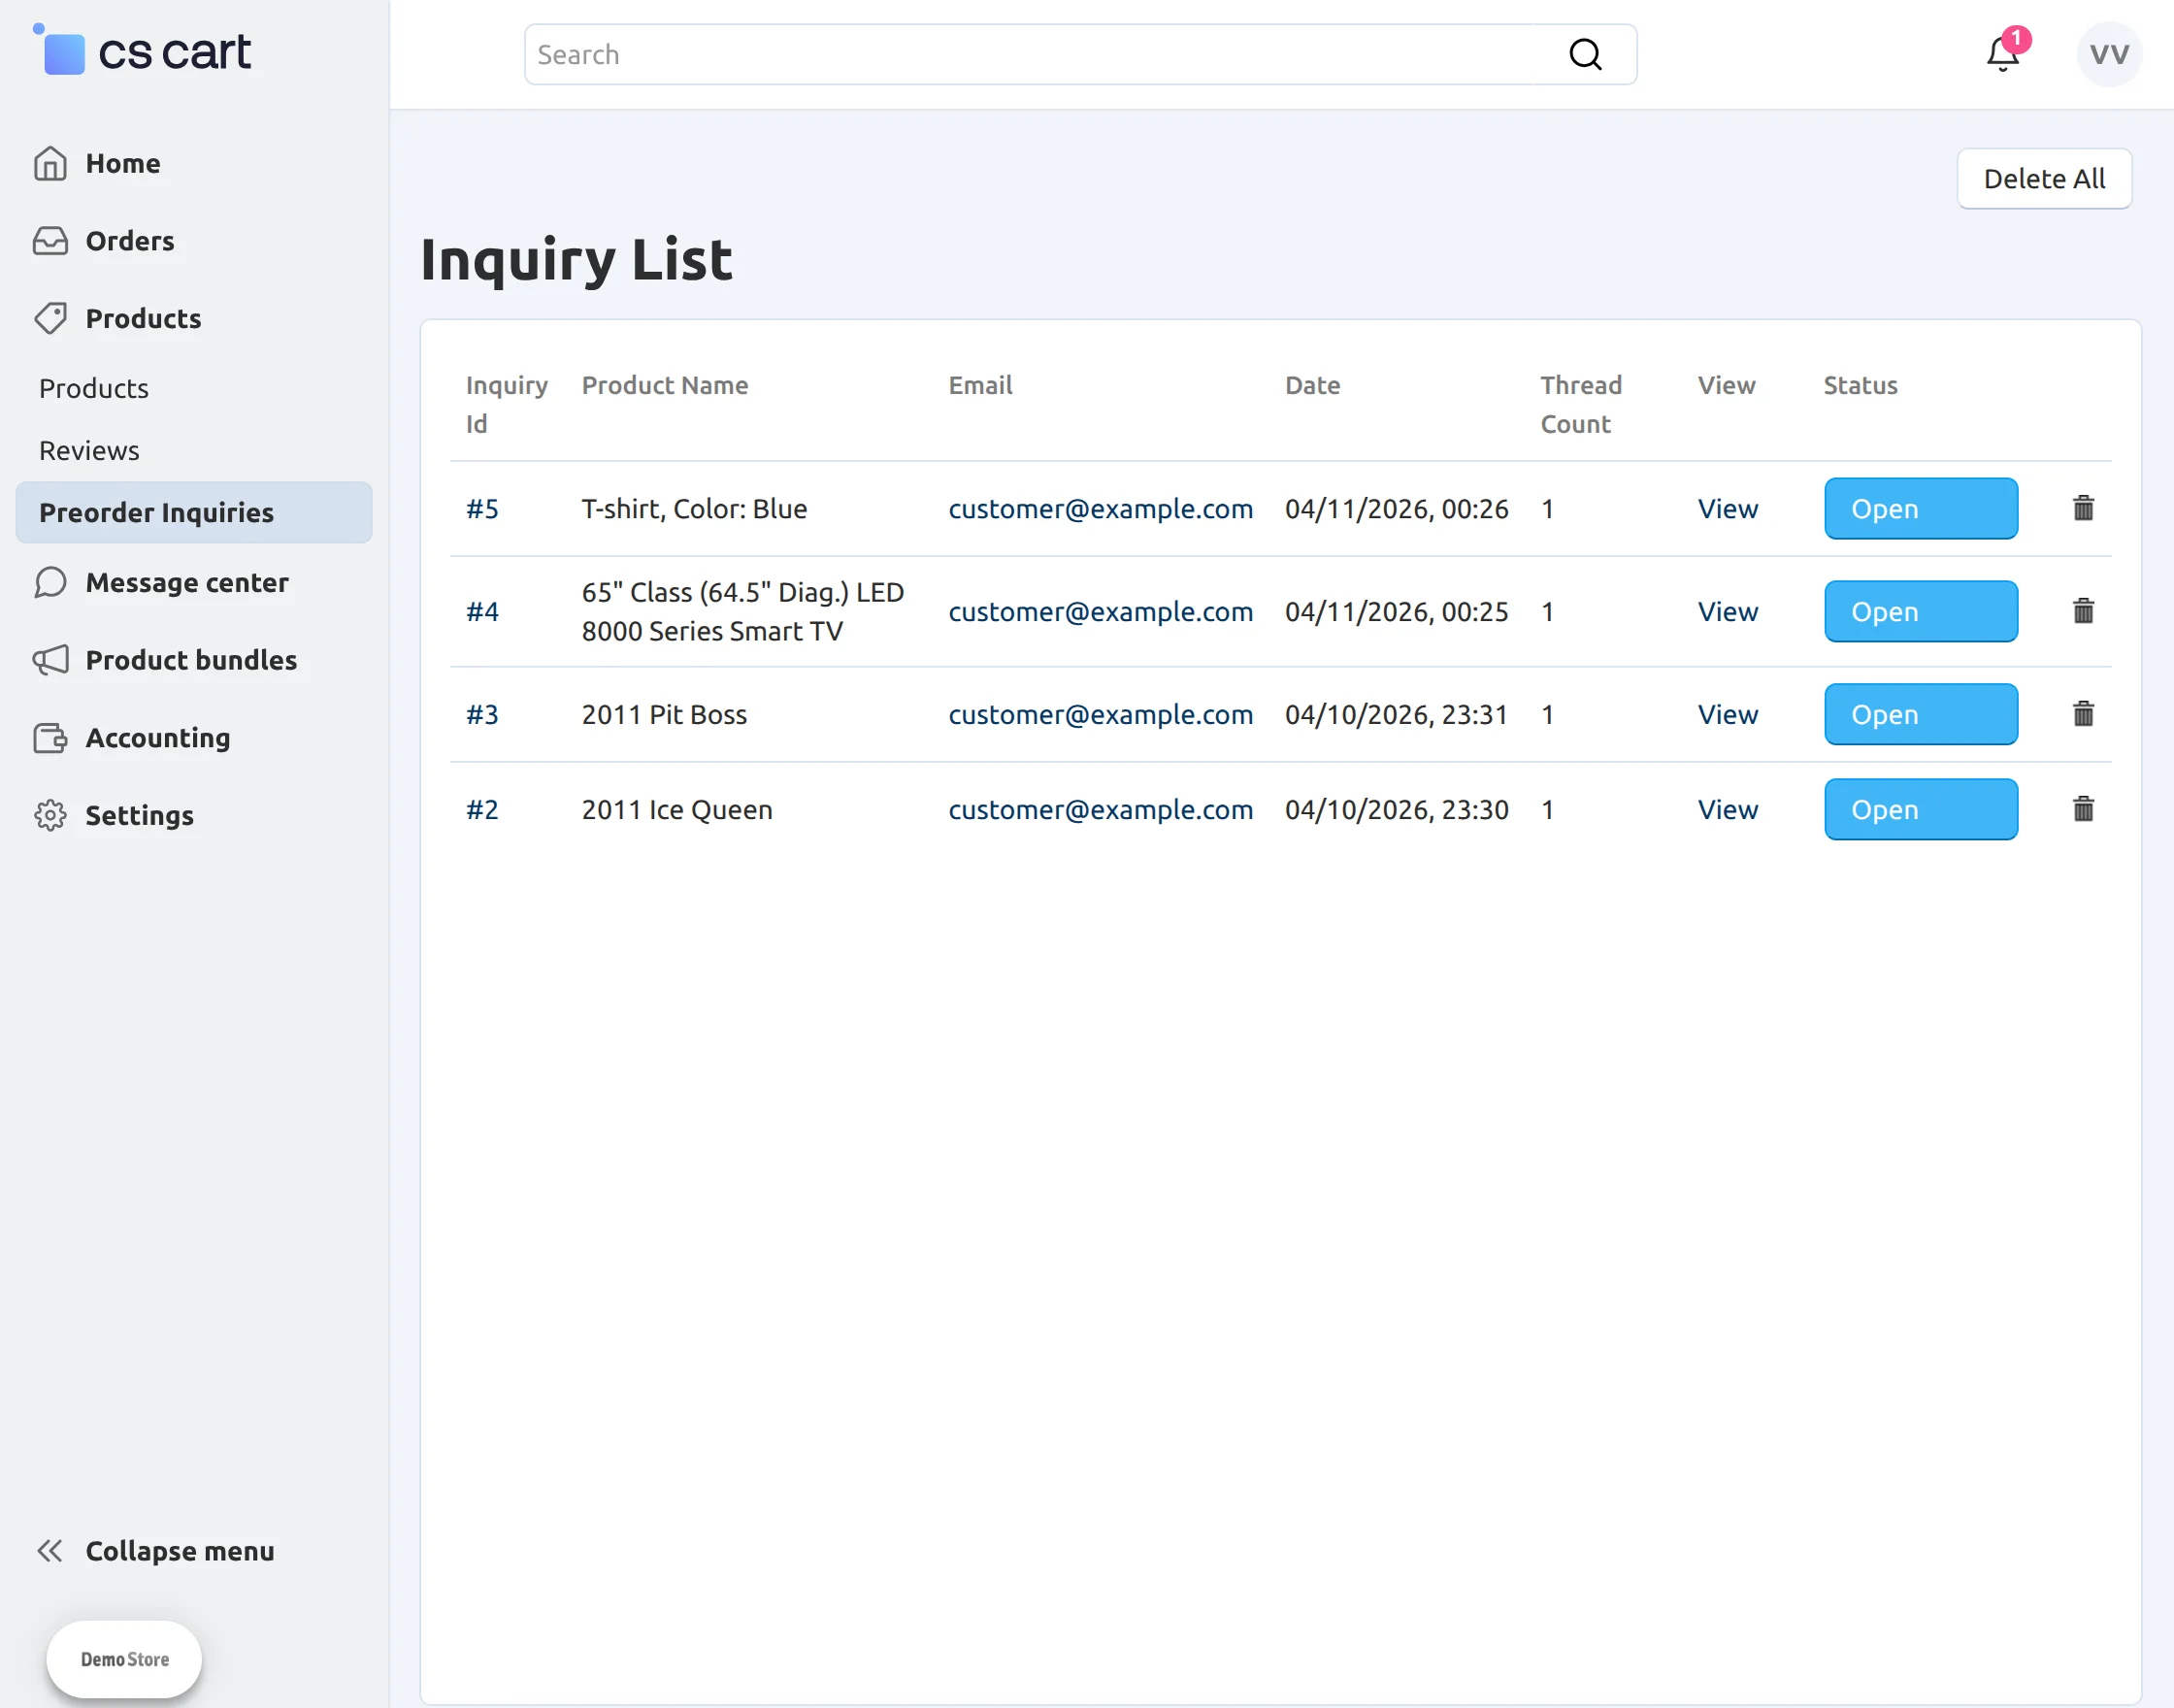Open notifications via the bell icon

[2001, 55]
